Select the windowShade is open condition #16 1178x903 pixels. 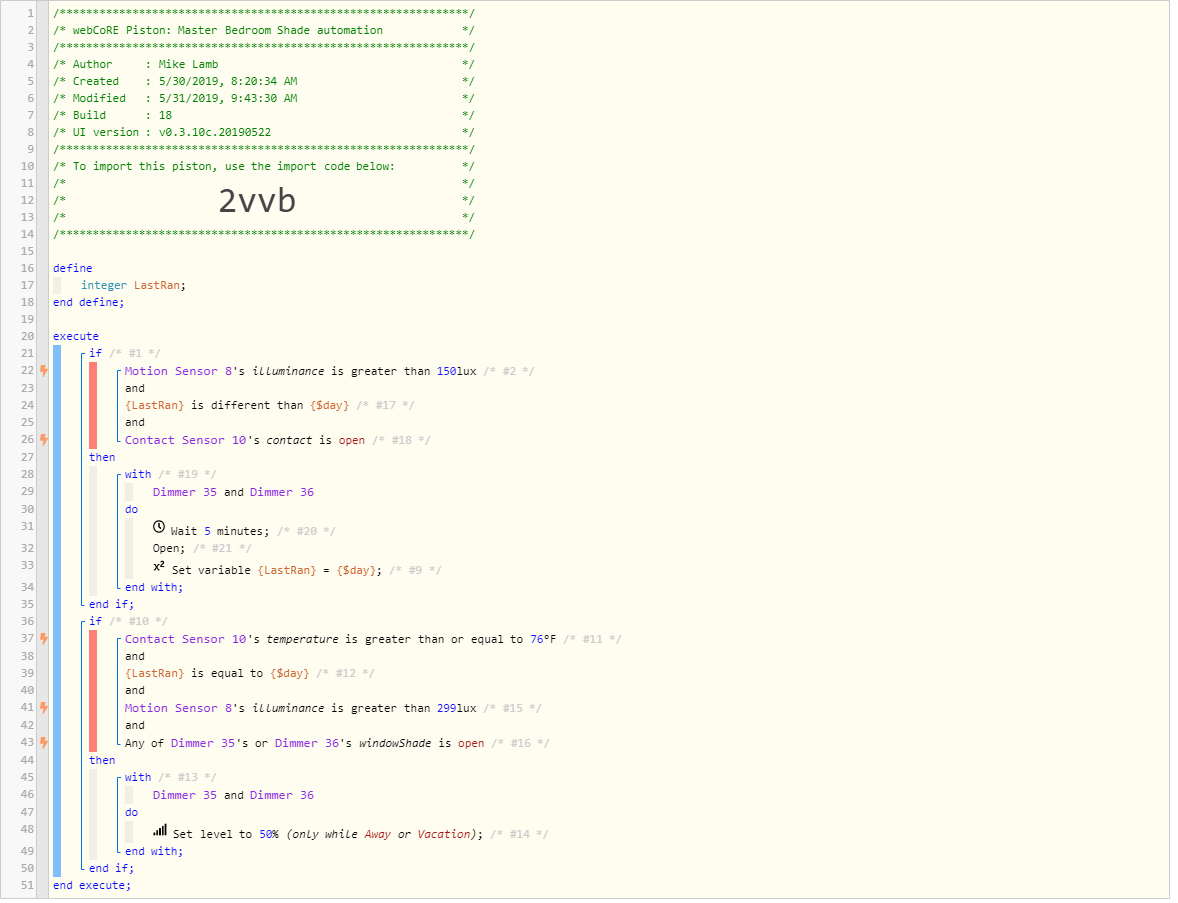pyautogui.click(x=304, y=744)
